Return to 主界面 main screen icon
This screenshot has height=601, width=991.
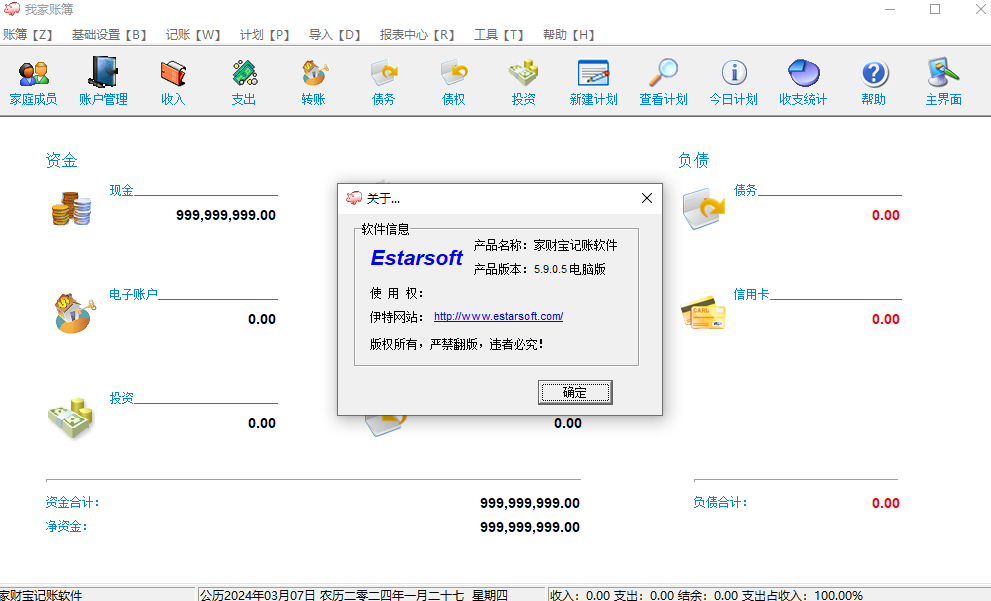coord(943,81)
